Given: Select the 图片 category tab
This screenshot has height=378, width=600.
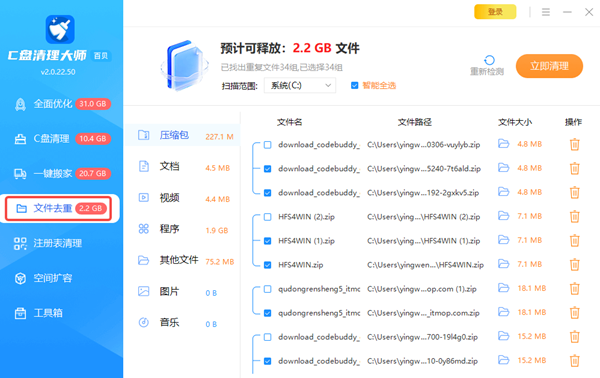Looking at the screenshot, I should (183, 292).
